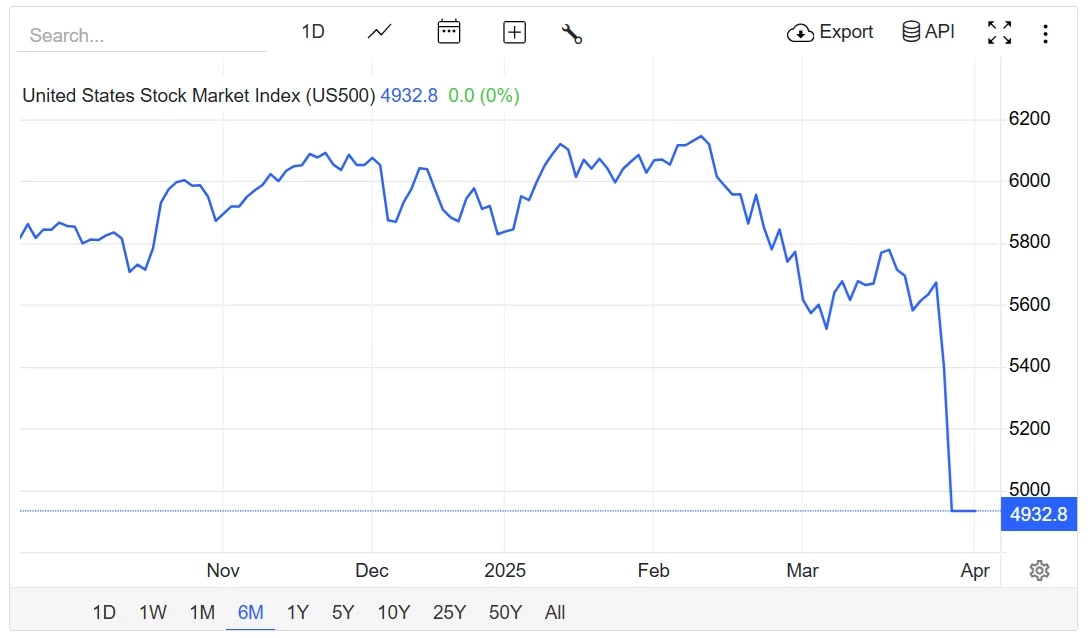Click the cloud Export icon
Image resolution: width=1088 pixels, height=638 pixels.
[801, 33]
